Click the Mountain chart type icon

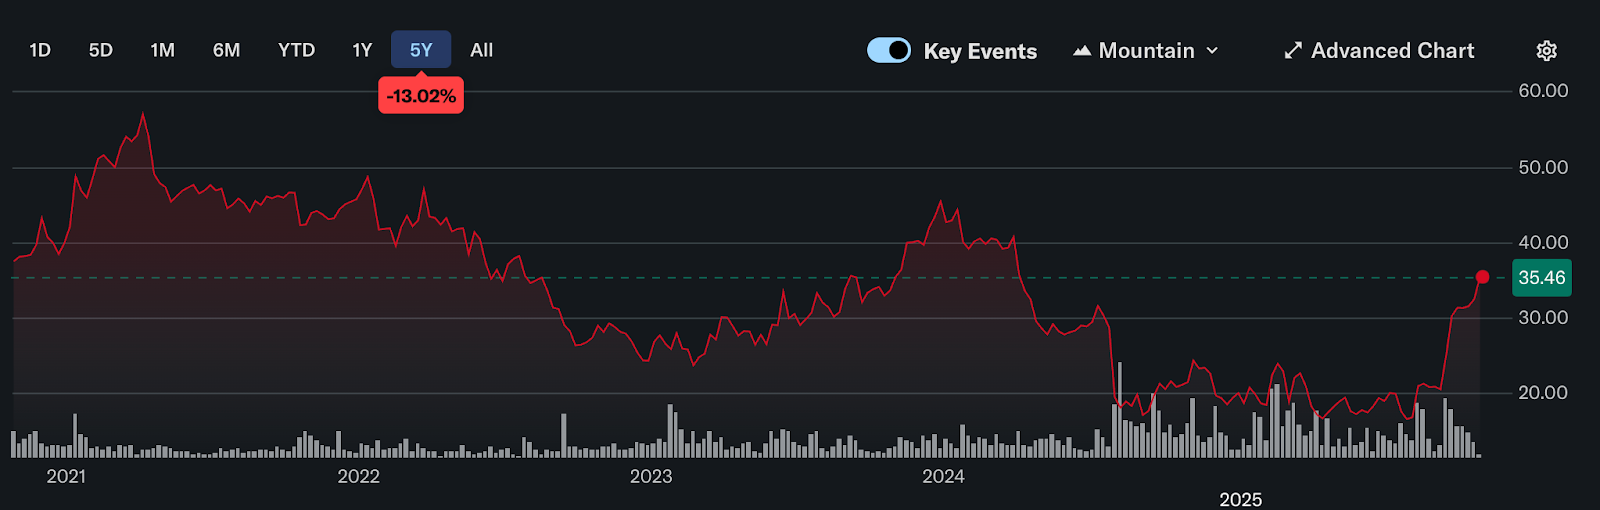1081,51
